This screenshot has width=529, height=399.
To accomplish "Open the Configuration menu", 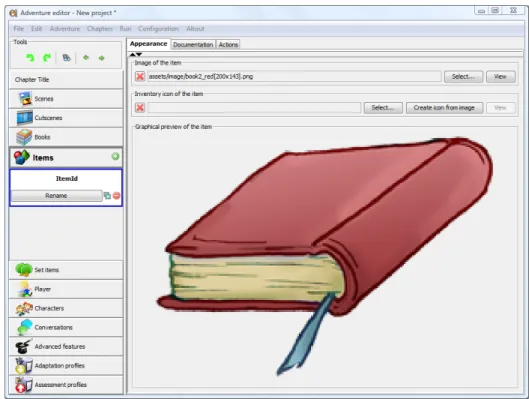I will pos(158,29).
